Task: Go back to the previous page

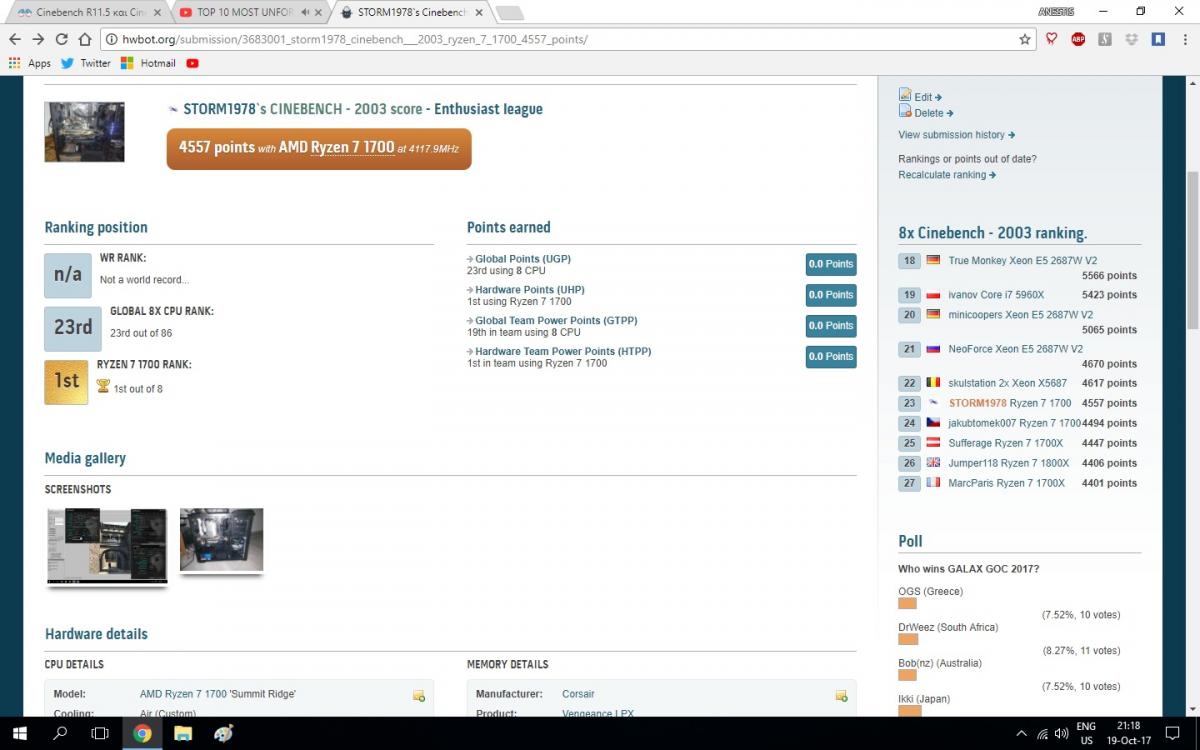Action: click(14, 39)
